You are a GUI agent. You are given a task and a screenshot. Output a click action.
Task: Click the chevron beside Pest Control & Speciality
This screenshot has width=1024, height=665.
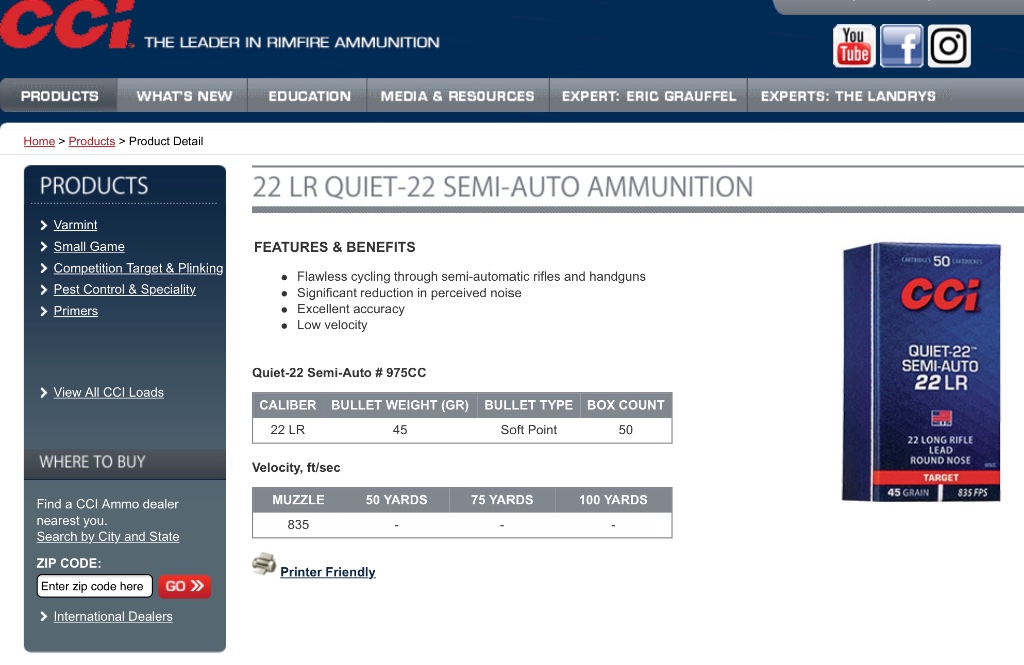44,290
